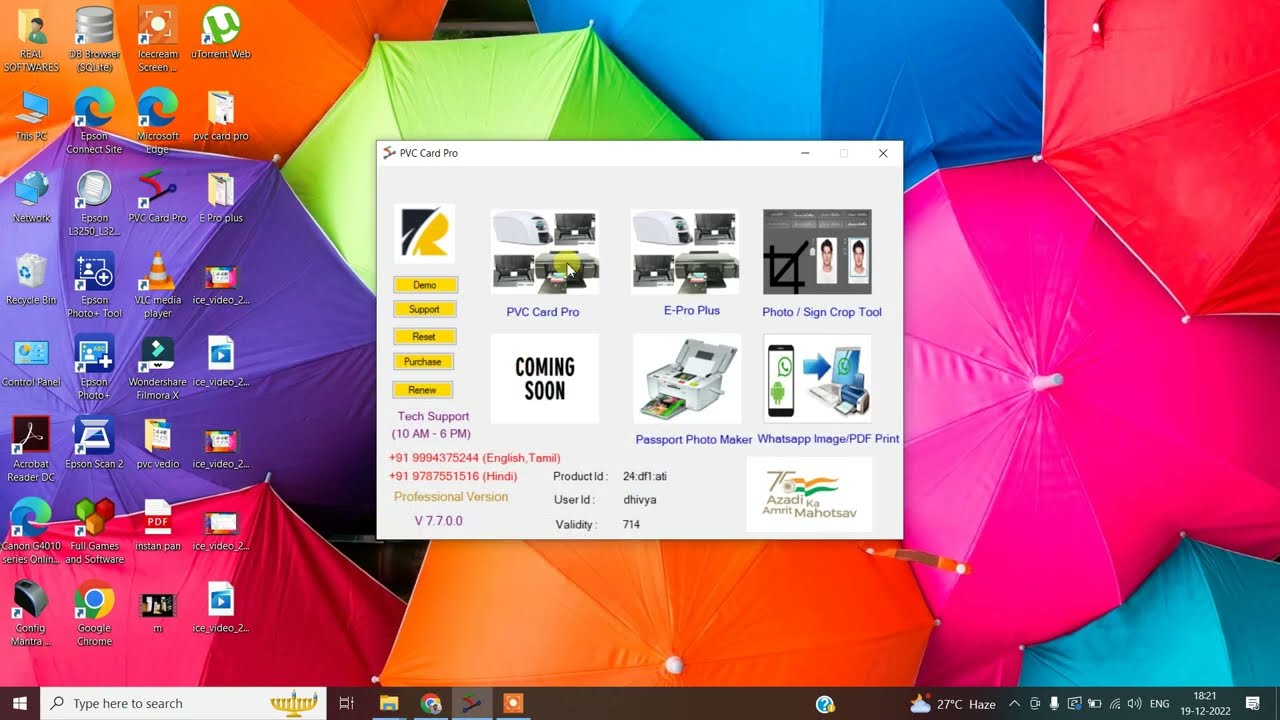The height and width of the screenshot is (720, 1280).
Task: Click the Photo / Sign Crop Tool label
Action: [x=822, y=312]
